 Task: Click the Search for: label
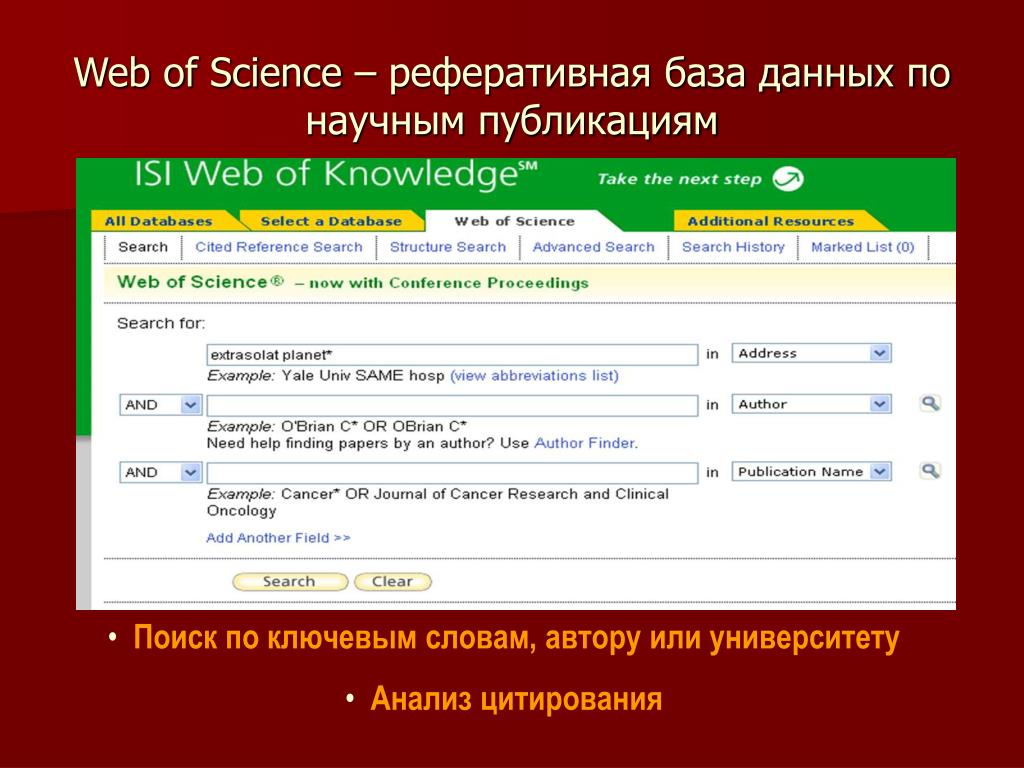[161, 323]
